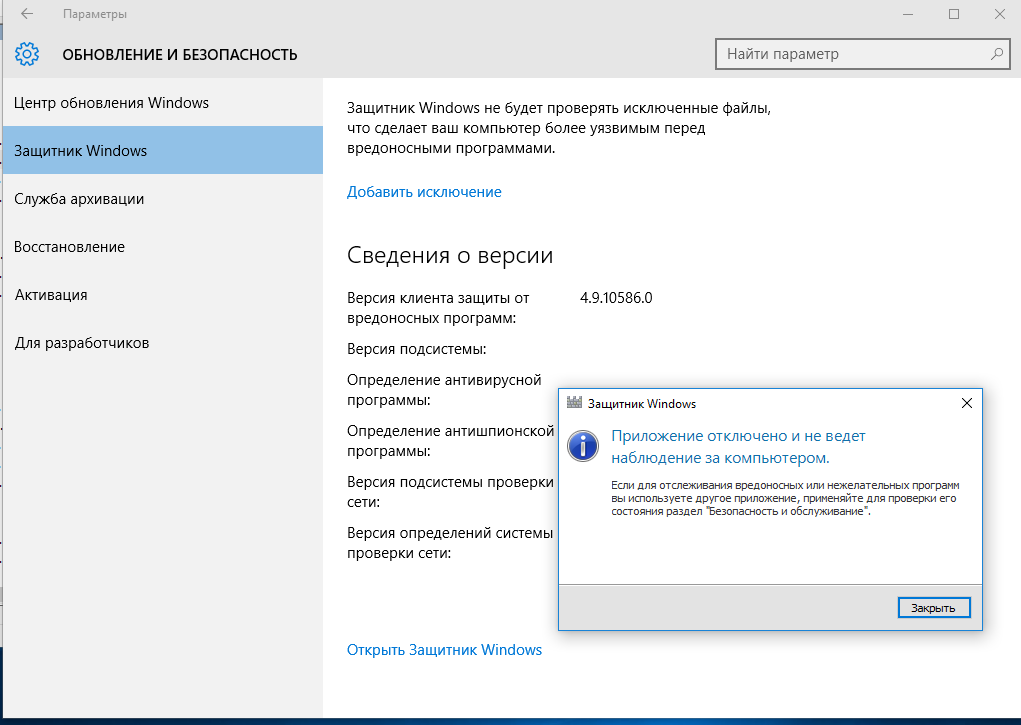Image resolution: width=1021 pixels, height=725 pixels.
Task: Open the Восстановление section
Action: pos(69,247)
